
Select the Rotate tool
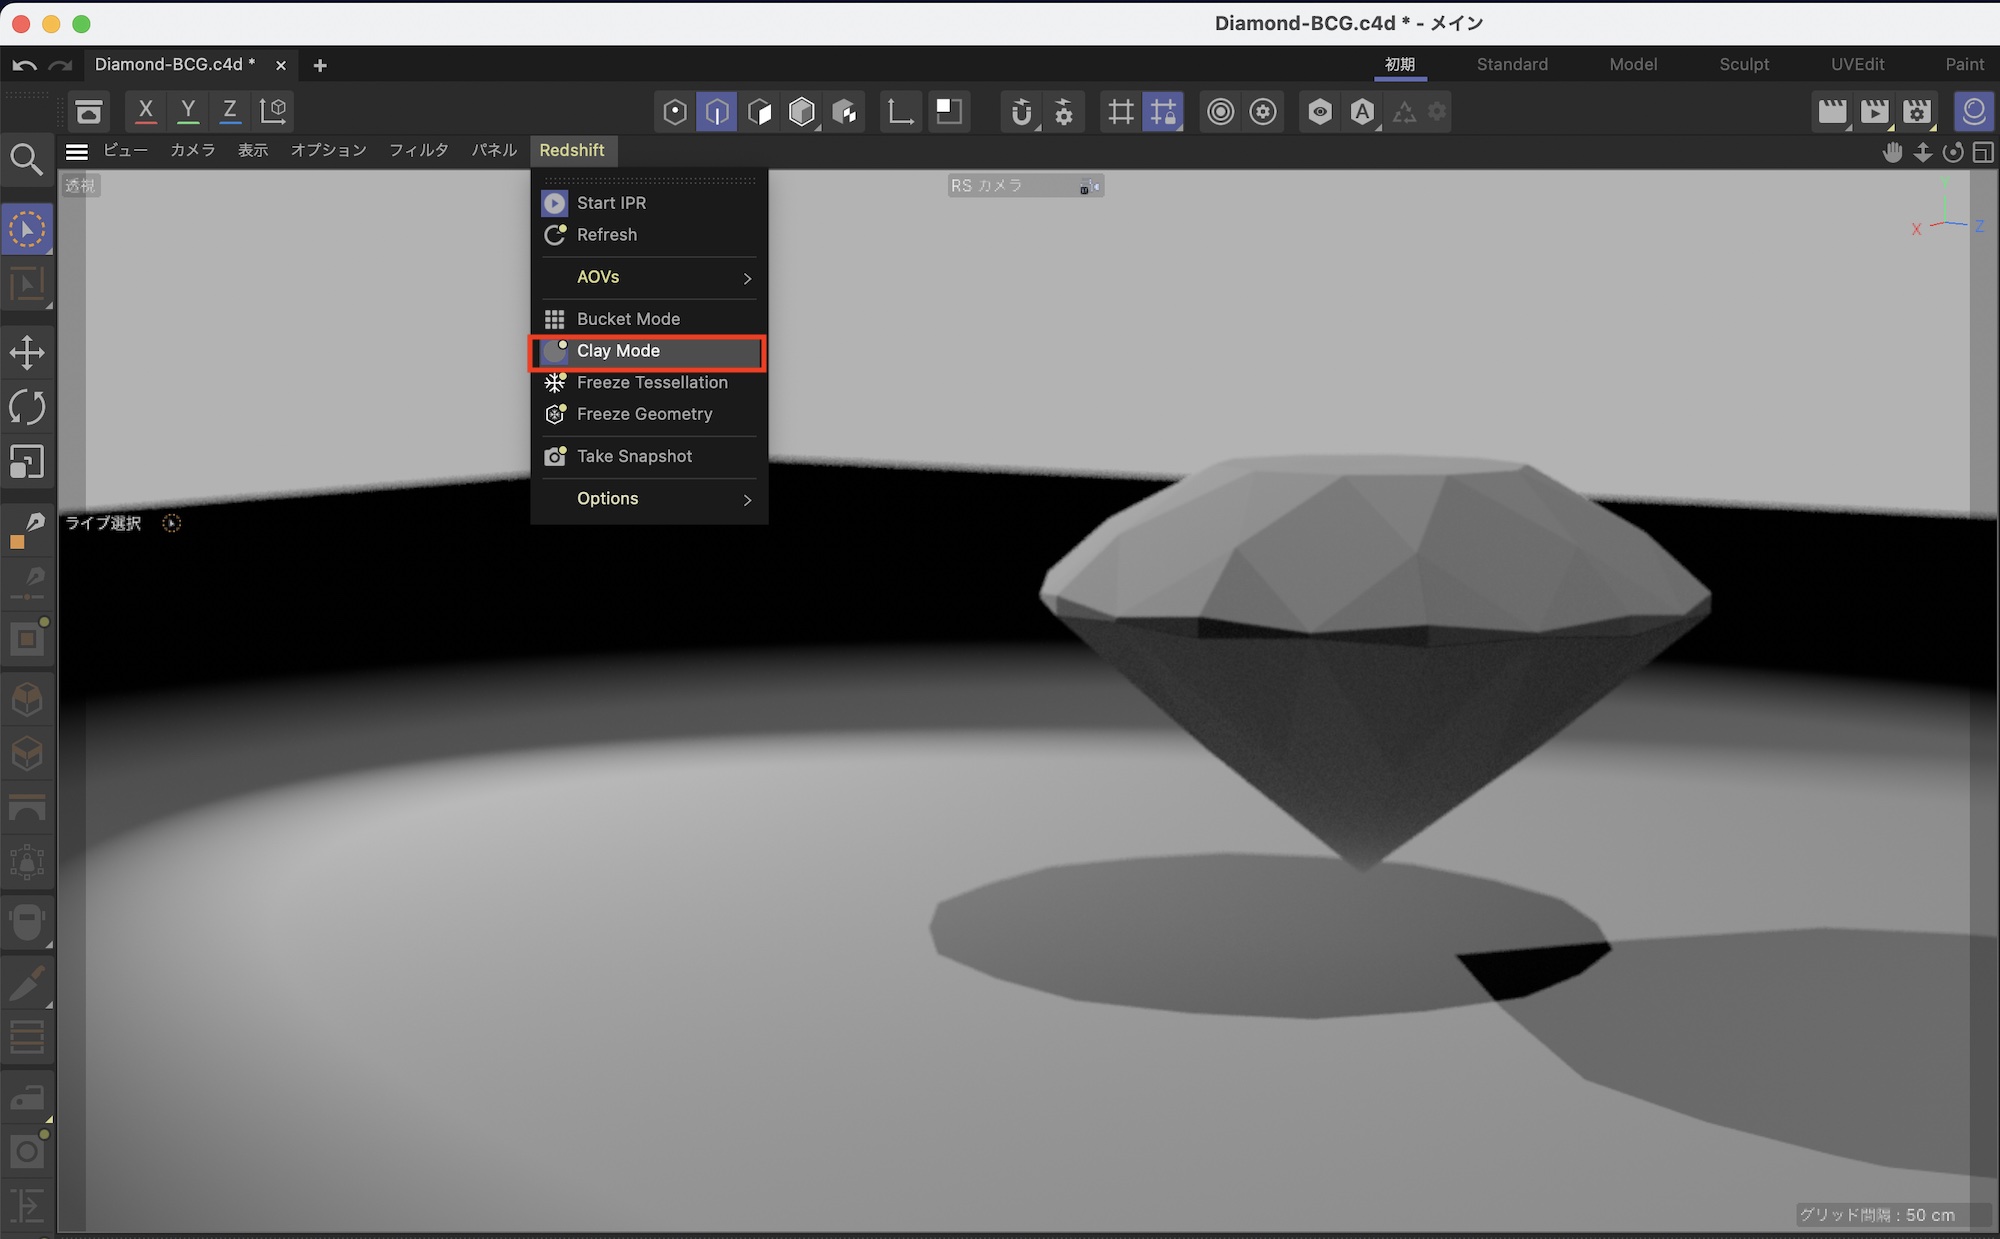[27, 407]
